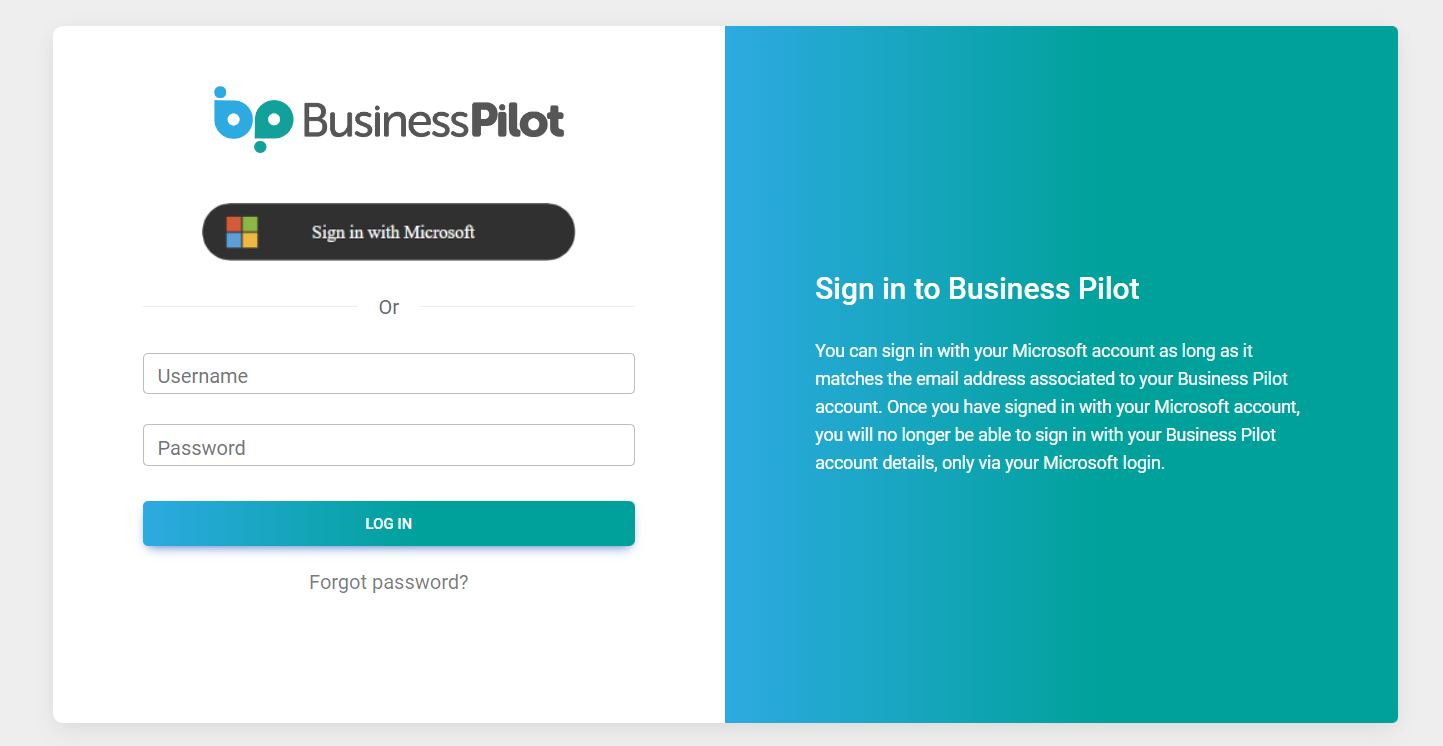Screen dimensions: 1443x746
Task: Sign in with Microsoft button text
Action: pyautogui.click(x=393, y=232)
